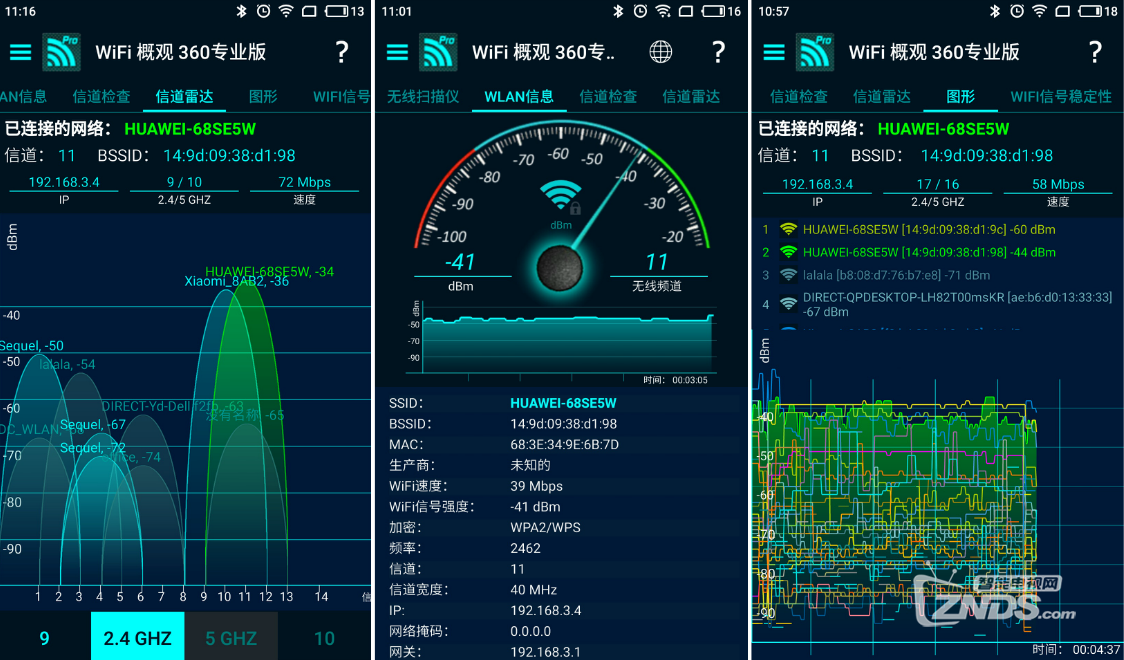
Task: Switch to 5 GHZ band
Action: point(231,637)
